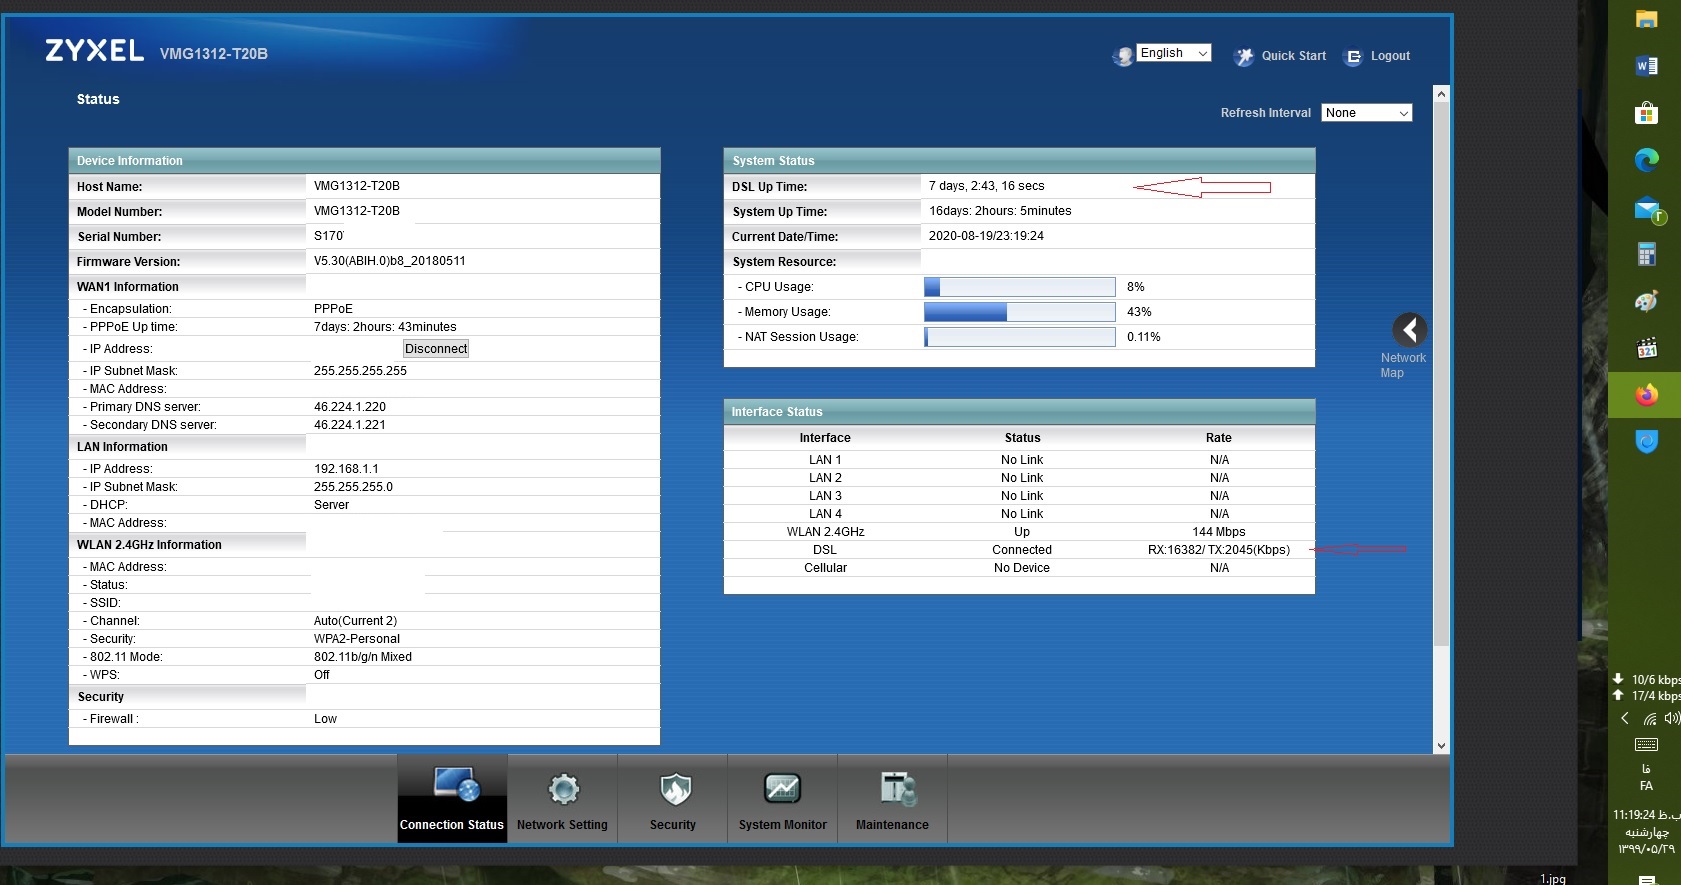
Task: Click the Security tab label
Action: tap(673, 825)
